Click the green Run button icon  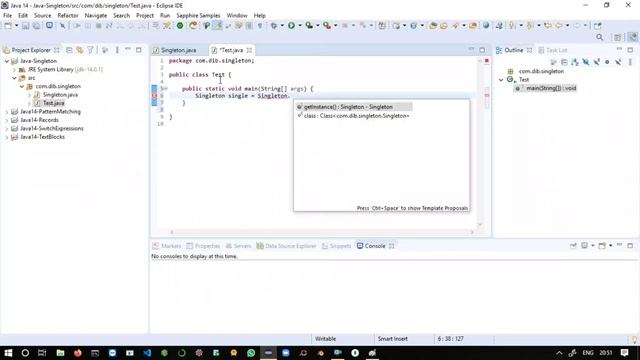click(291, 26)
